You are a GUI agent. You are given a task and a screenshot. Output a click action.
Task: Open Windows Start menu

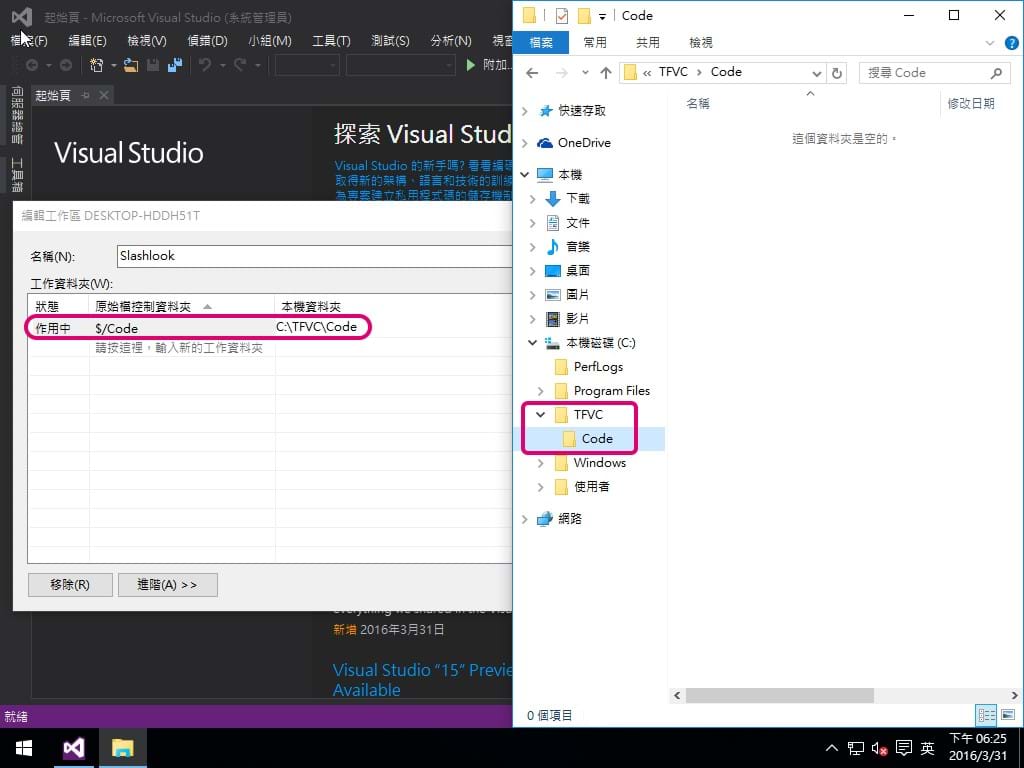click(x=24, y=748)
